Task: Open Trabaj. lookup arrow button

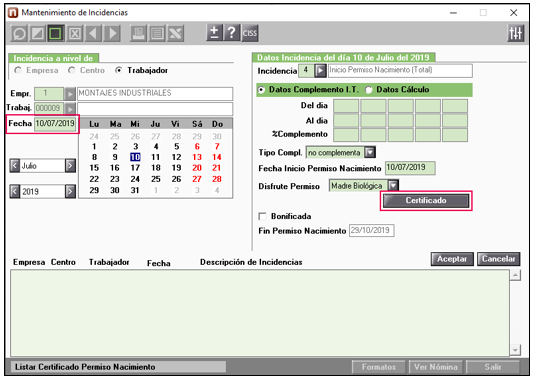Action: (x=70, y=109)
